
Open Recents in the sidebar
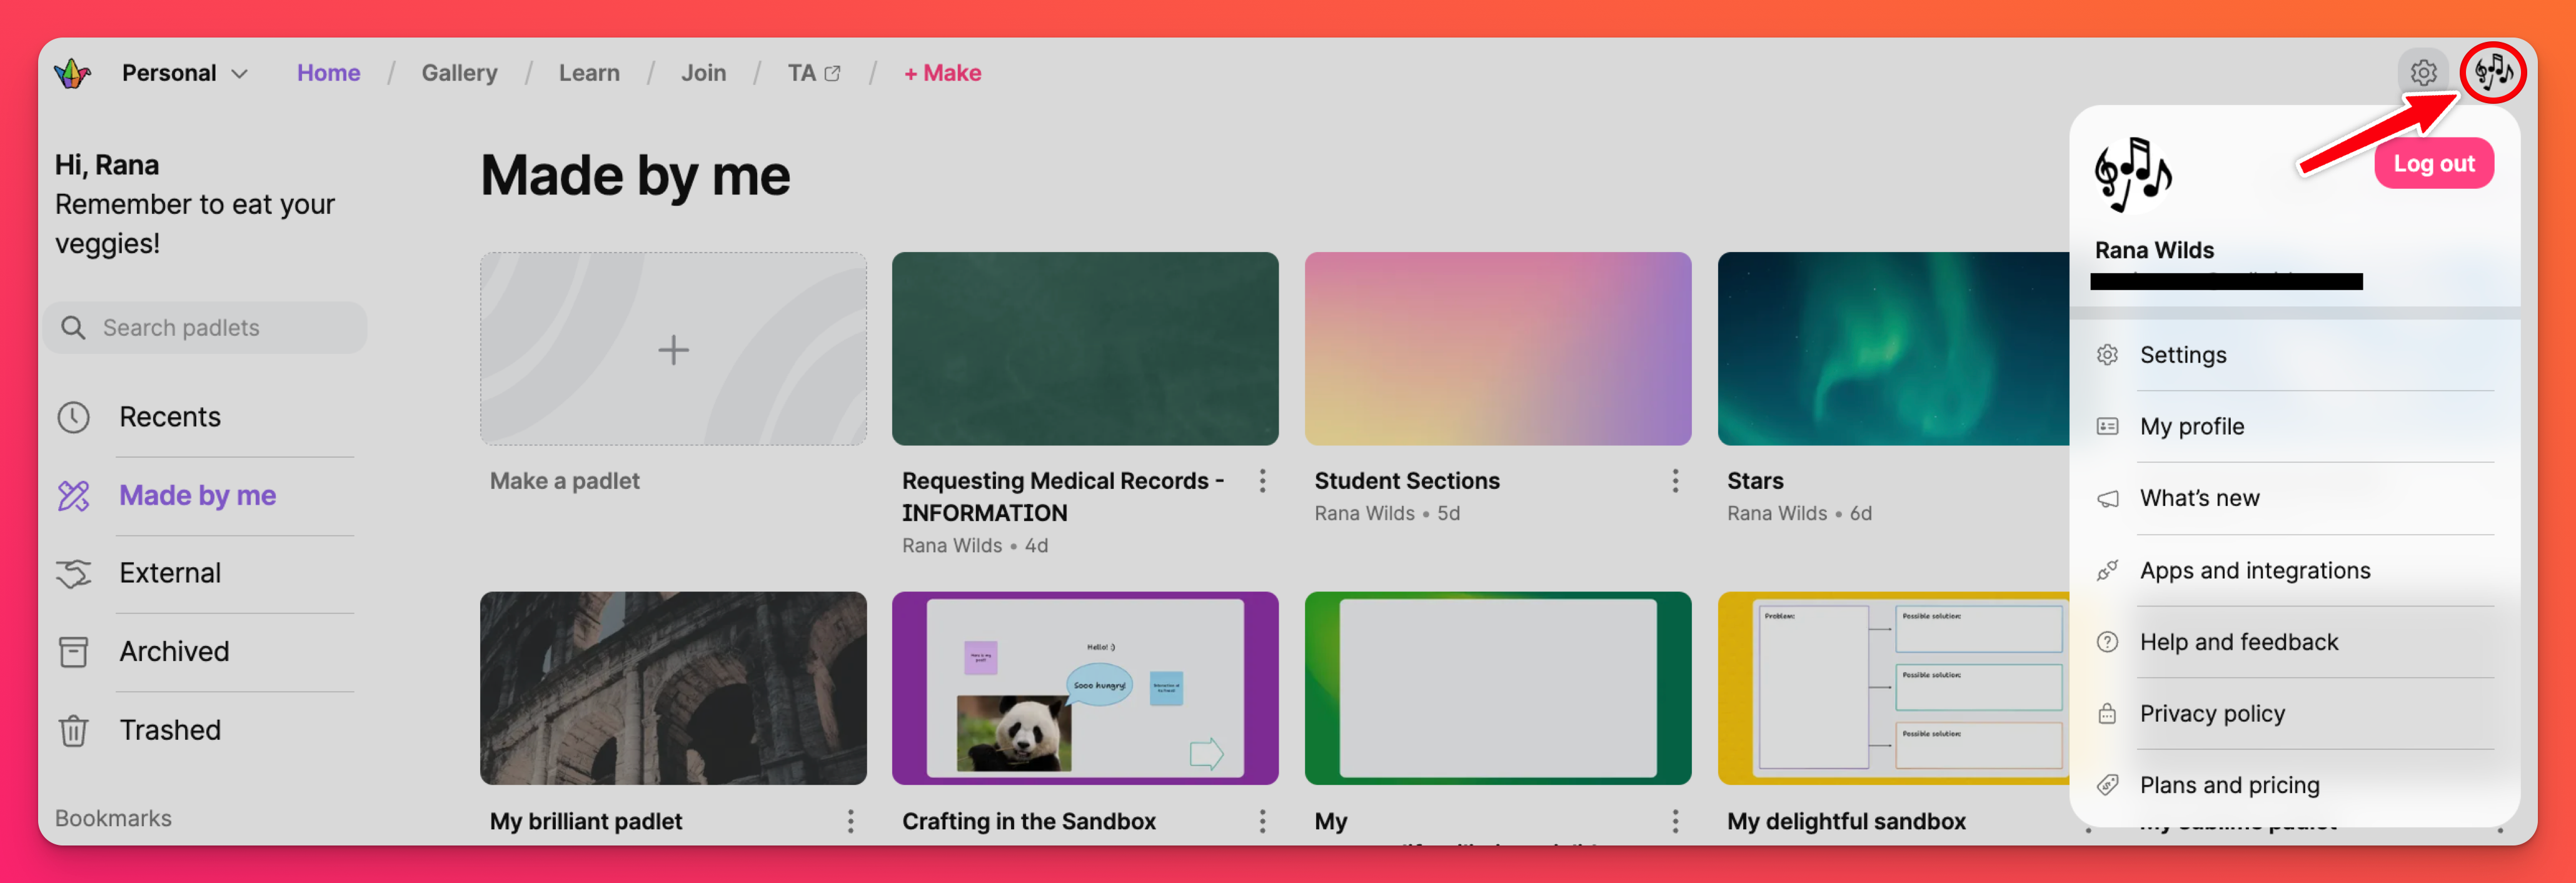tap(170, 417)
